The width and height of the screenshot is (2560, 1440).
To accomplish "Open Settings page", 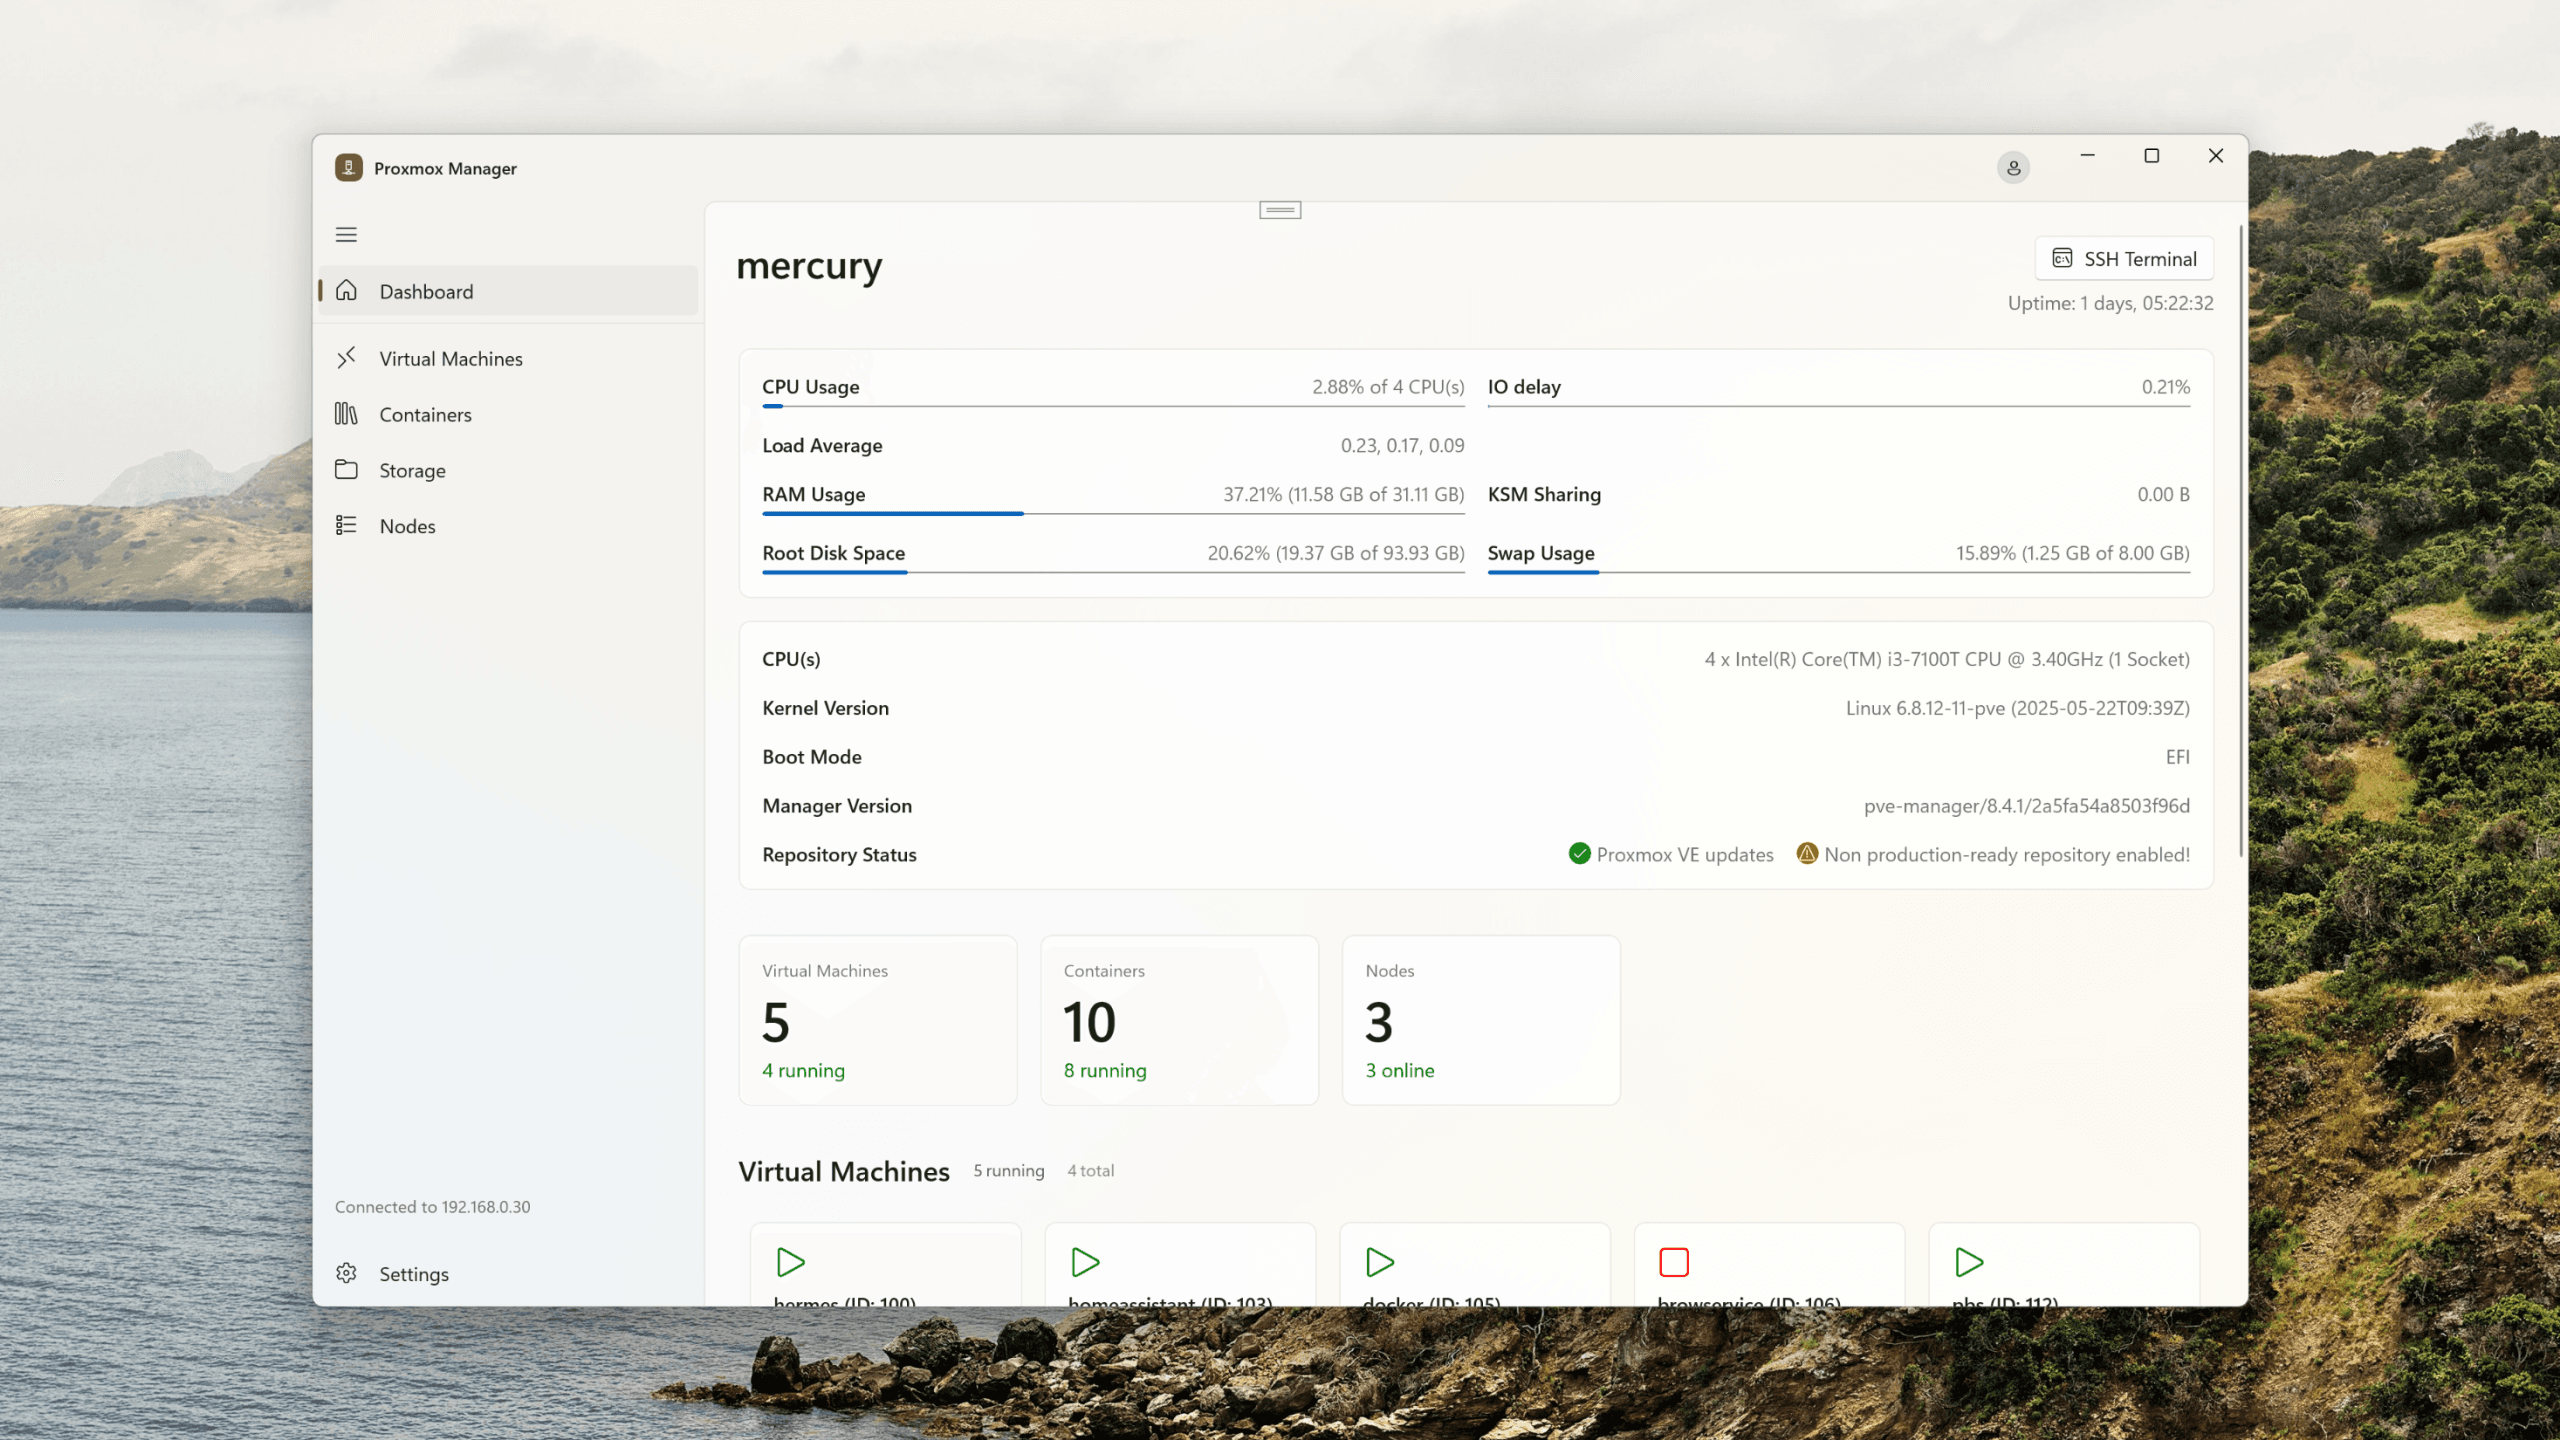I will click(508, 1273).
